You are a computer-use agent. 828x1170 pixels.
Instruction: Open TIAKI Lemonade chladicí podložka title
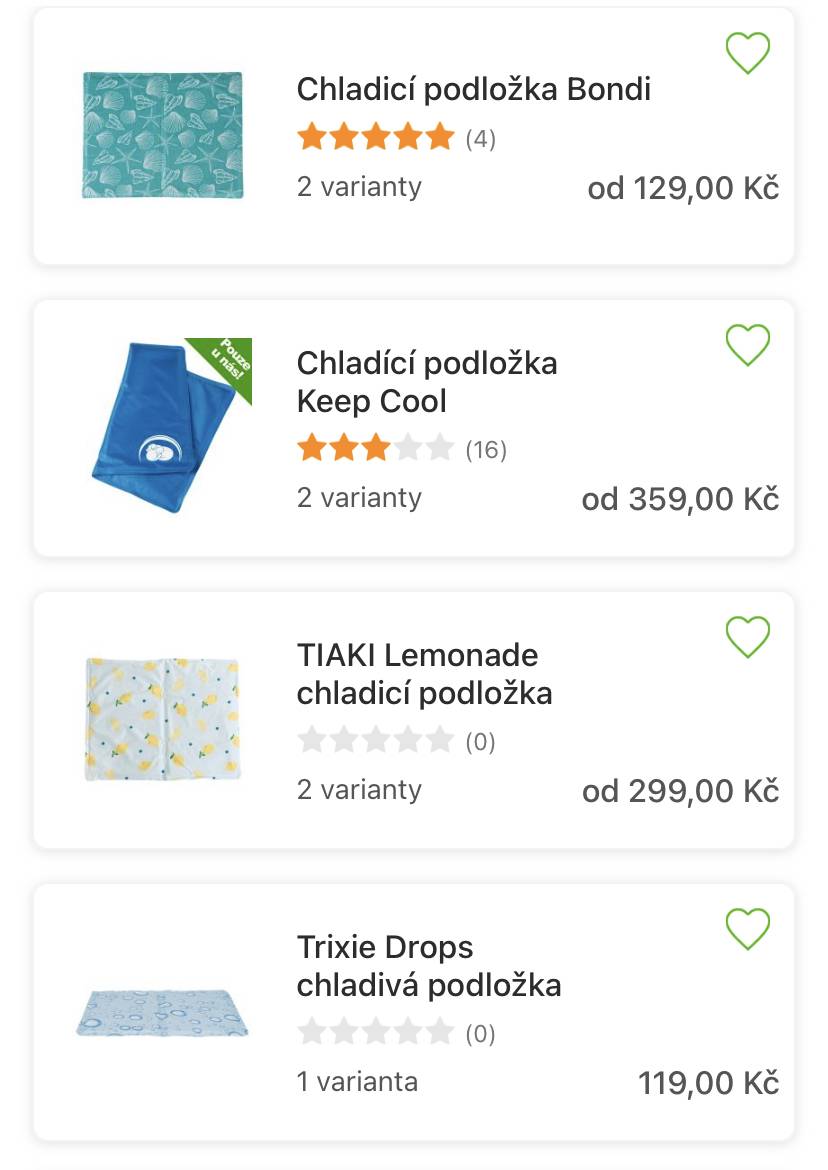click(x=424, y=674)
